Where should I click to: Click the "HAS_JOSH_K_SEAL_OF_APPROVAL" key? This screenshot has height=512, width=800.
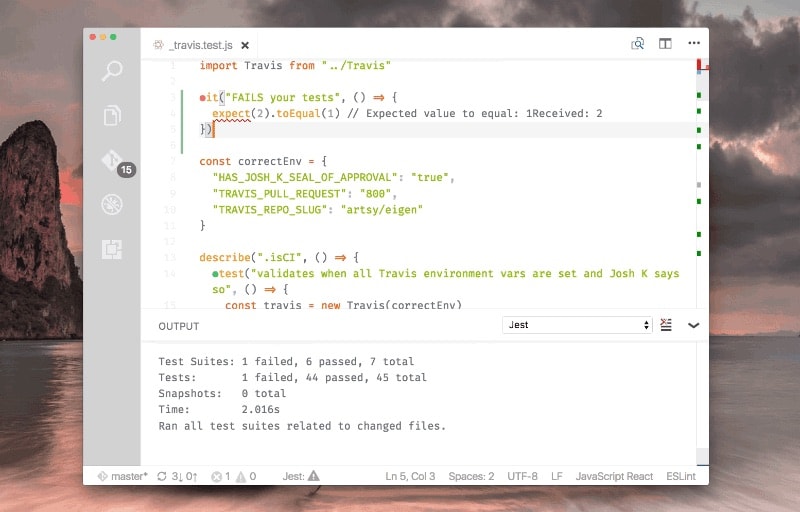[x=305, y=177]
